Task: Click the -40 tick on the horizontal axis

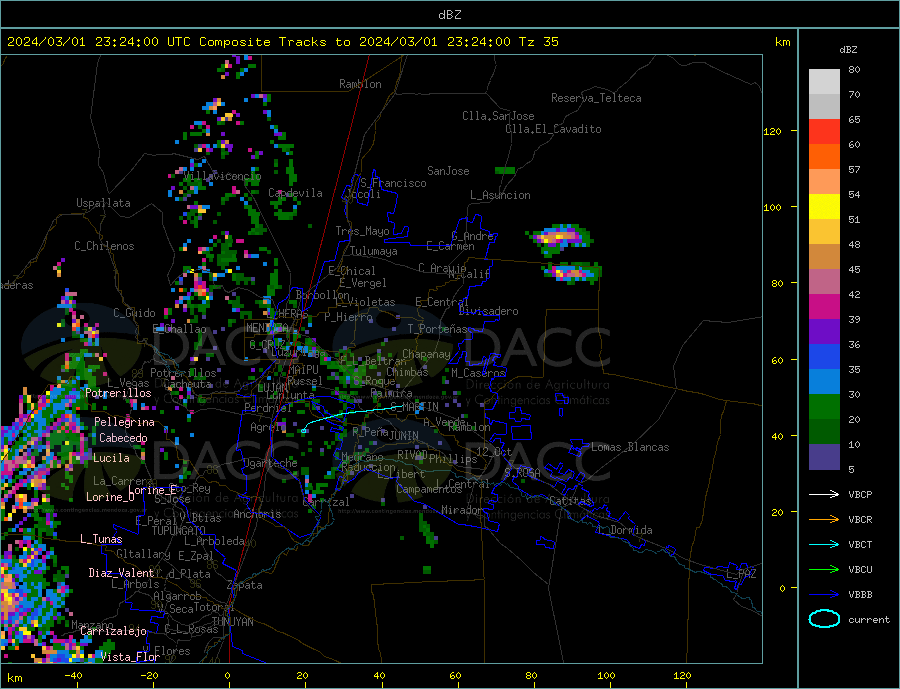Action: pyautogui.click(x=73, y=676)
